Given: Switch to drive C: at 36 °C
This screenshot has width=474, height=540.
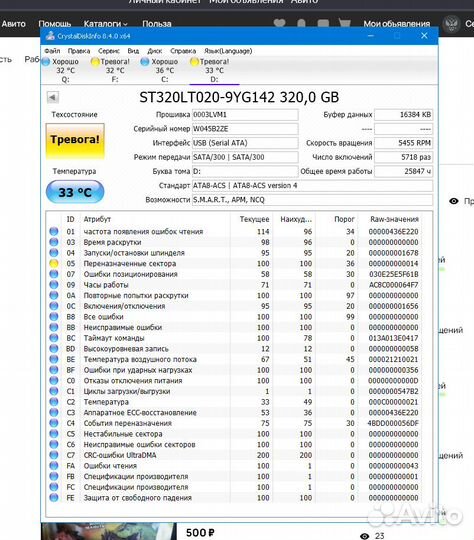Looking at the screenshot, I should point(161,70).
